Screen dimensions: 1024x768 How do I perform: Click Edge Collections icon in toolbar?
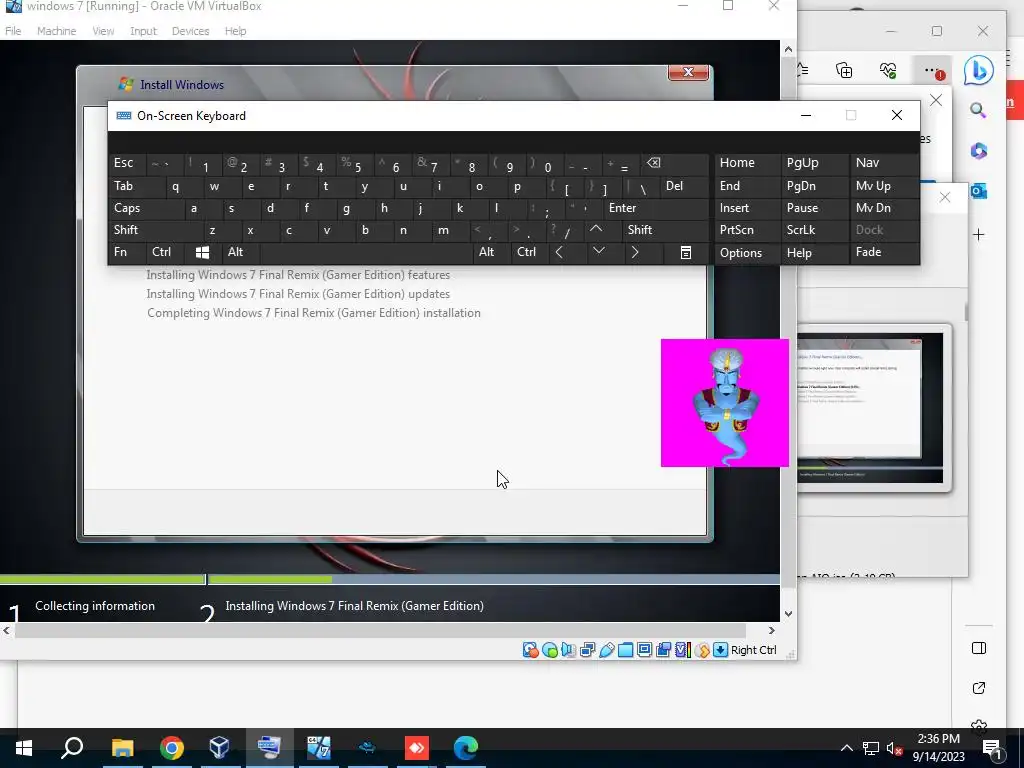pyautogui.click(x=844, y=71)
